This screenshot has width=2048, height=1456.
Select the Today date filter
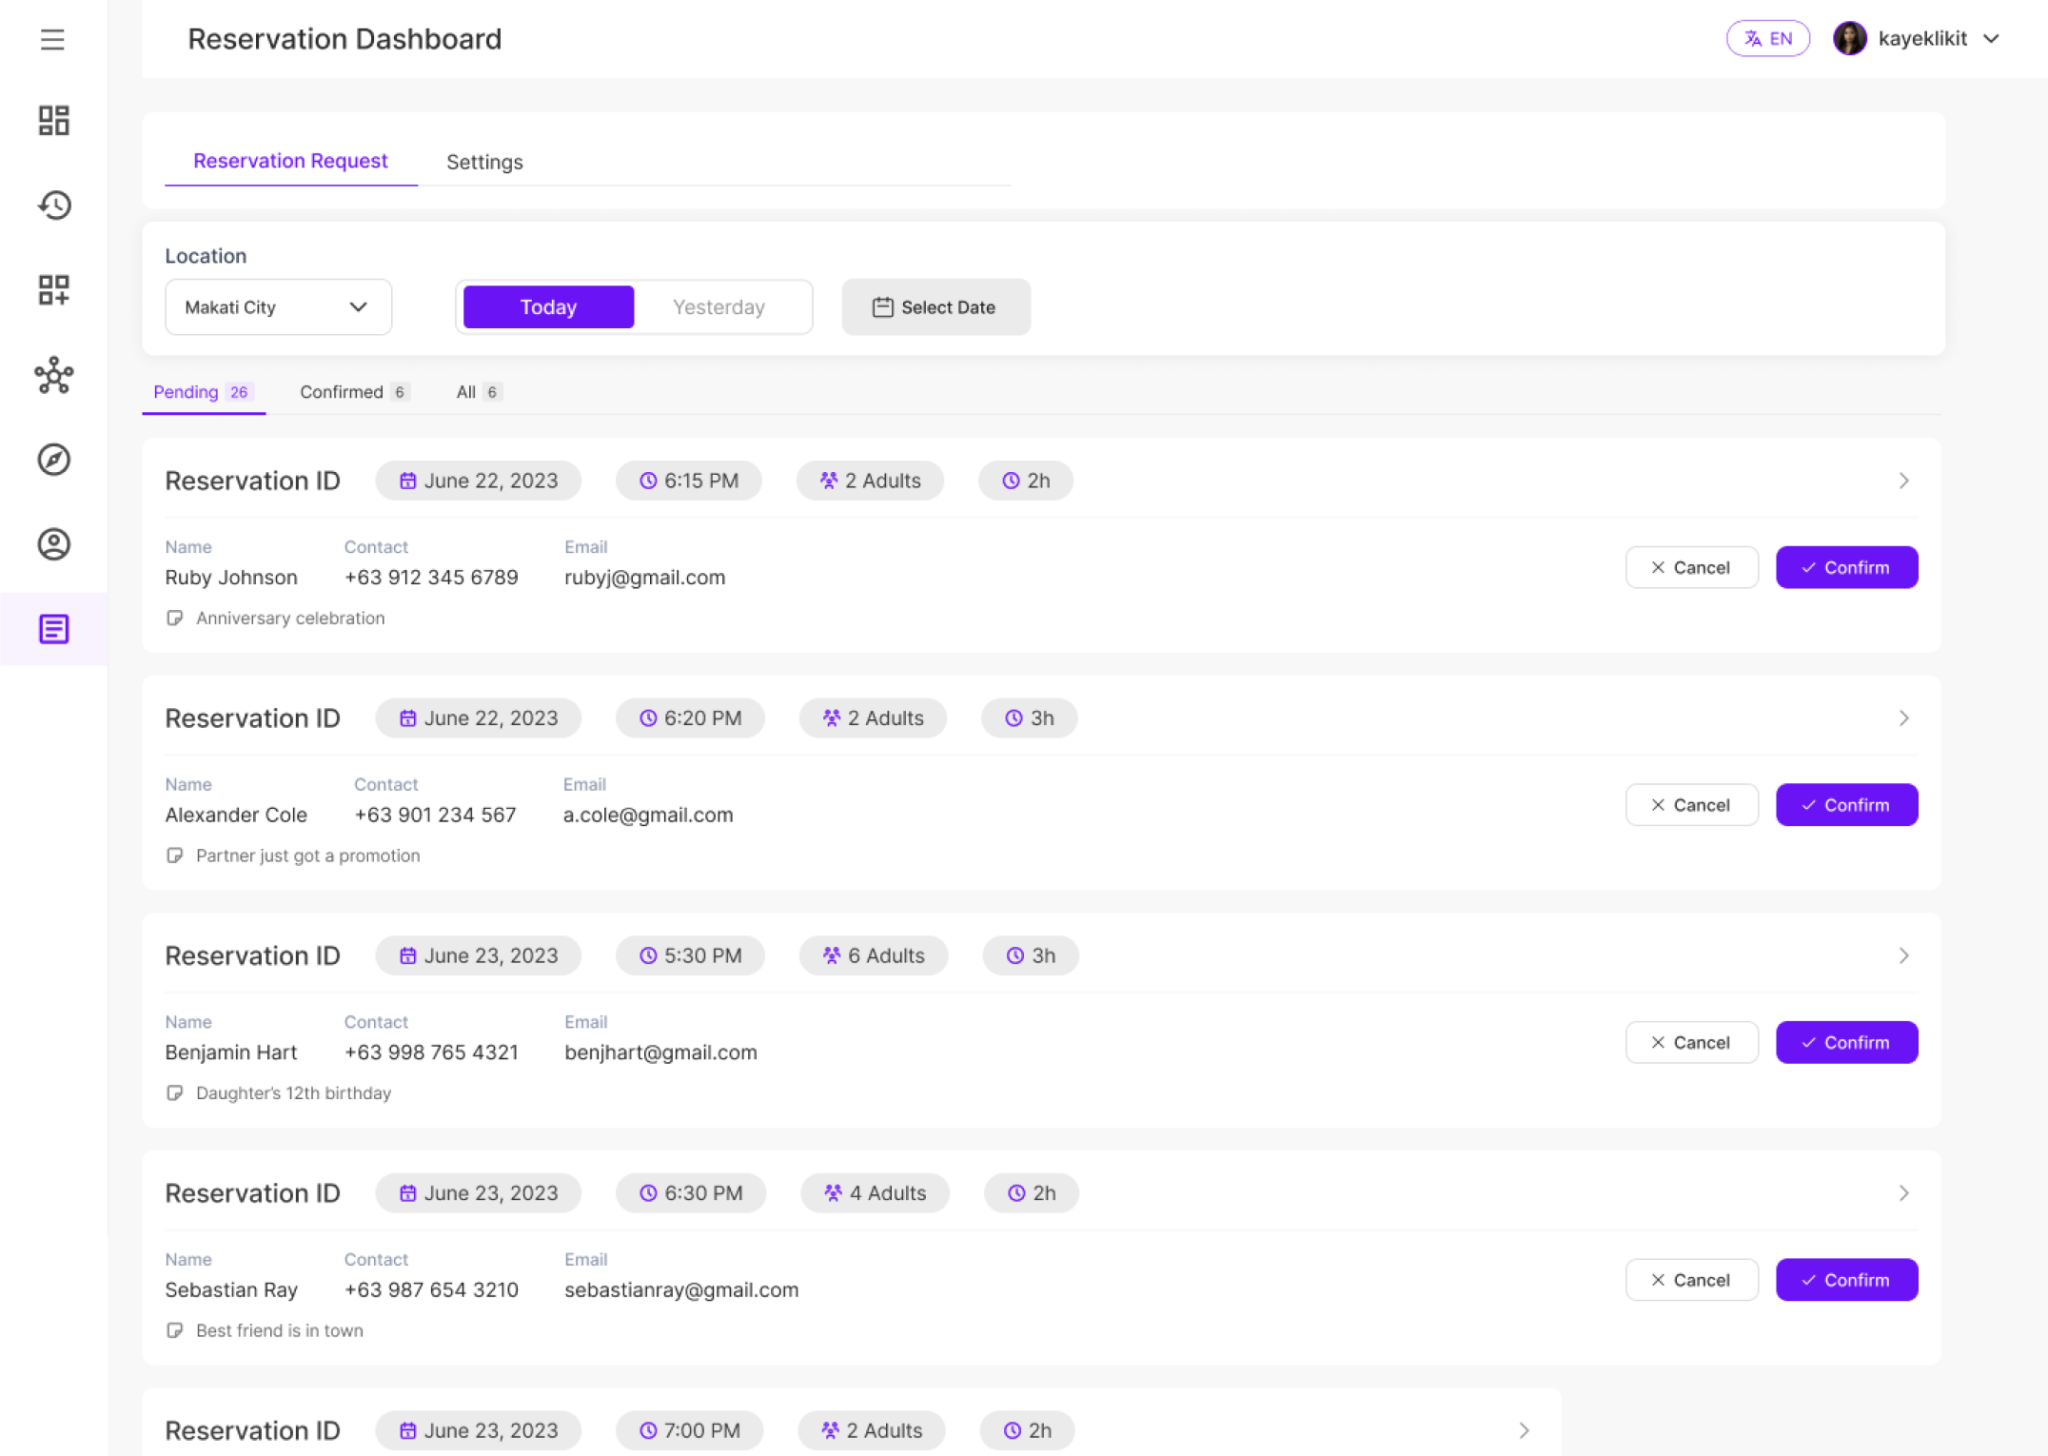(x=548, y=307)
